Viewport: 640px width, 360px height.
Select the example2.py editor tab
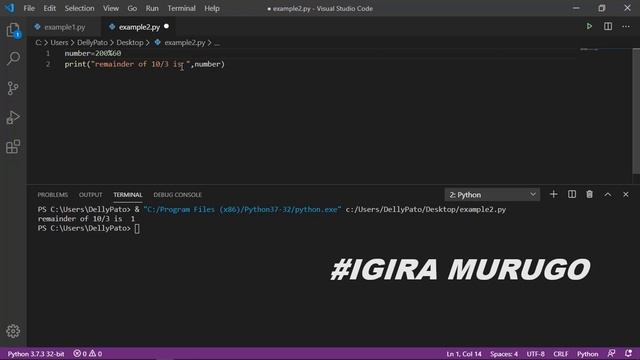[x=139, y=27]
